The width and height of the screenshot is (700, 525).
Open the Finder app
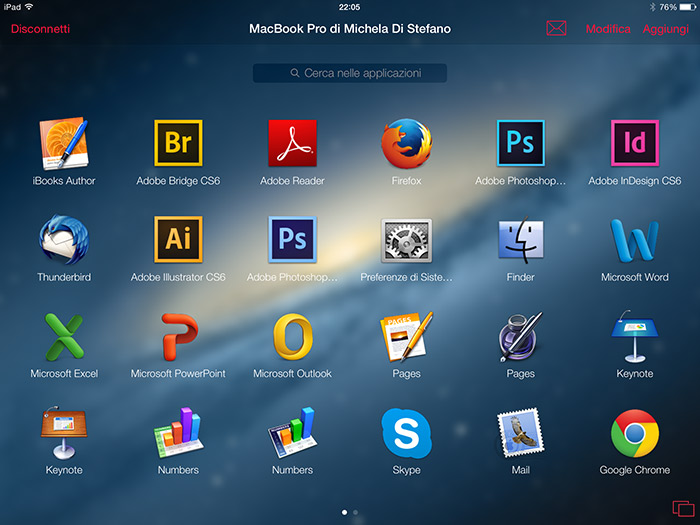[x=521, y=240]
